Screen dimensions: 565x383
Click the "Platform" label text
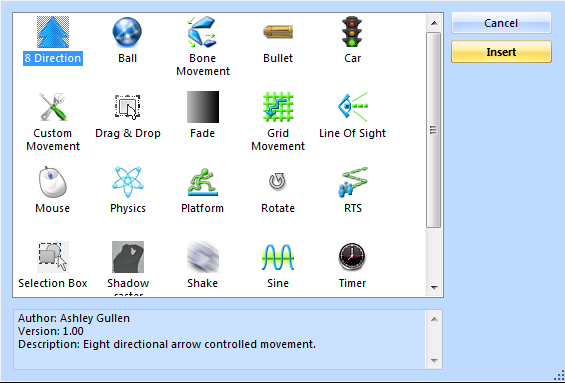coord(203,208)
